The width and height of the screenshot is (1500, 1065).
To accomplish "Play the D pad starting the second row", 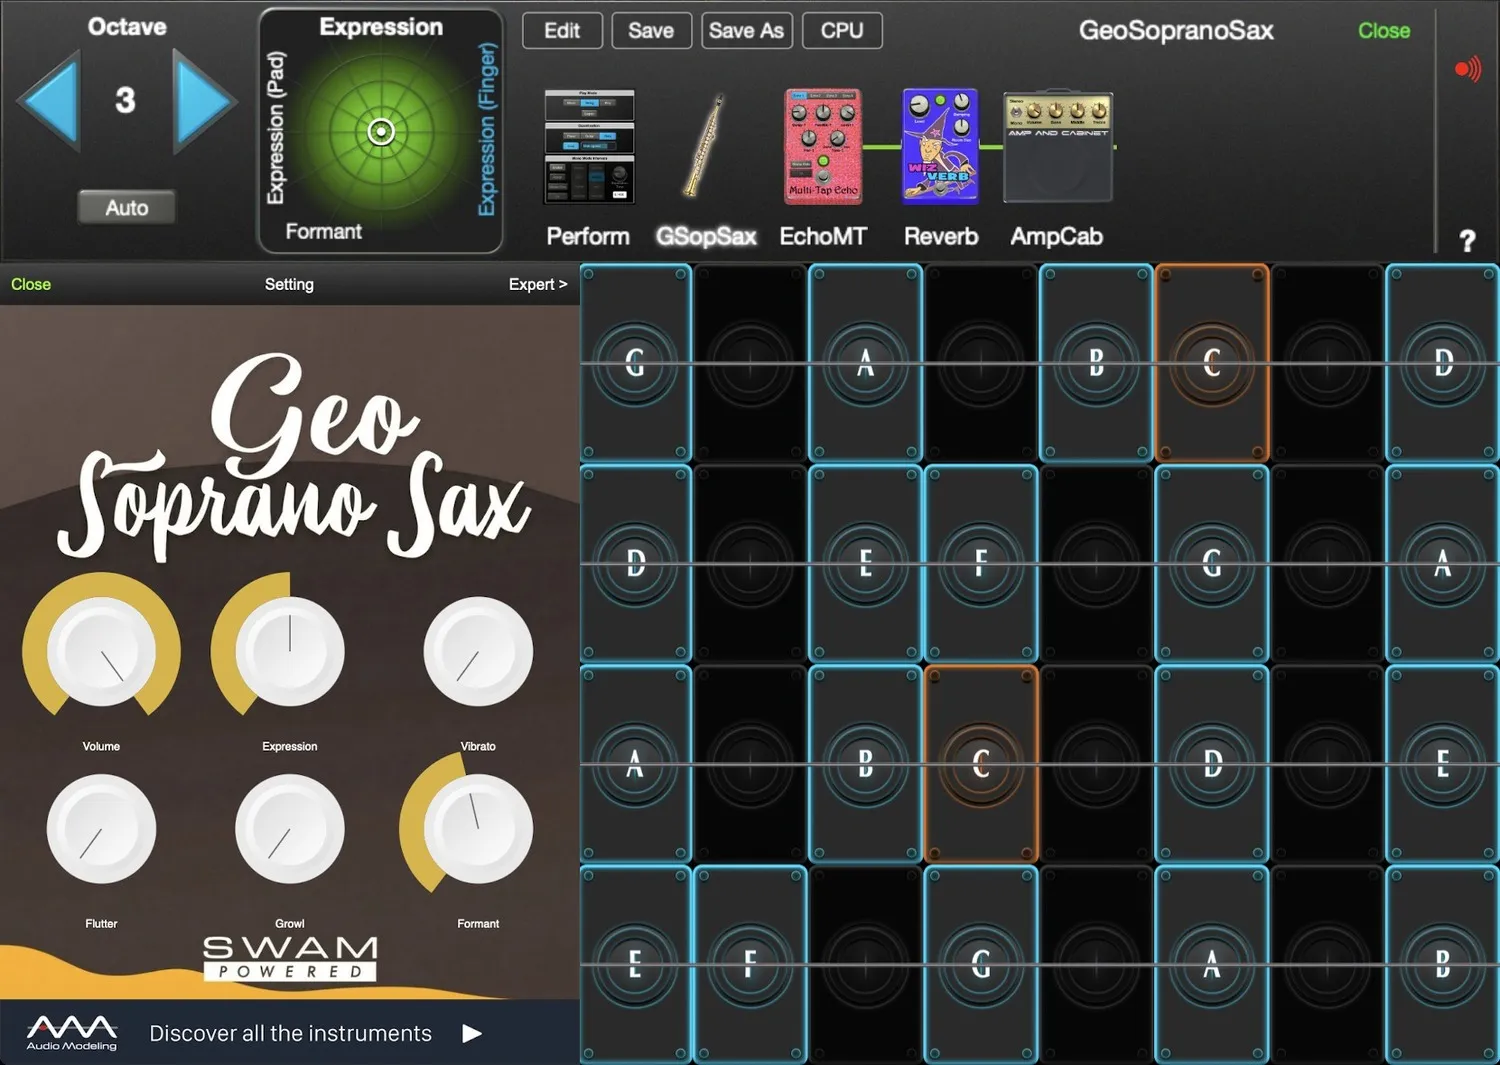I will tap(635, 564).
